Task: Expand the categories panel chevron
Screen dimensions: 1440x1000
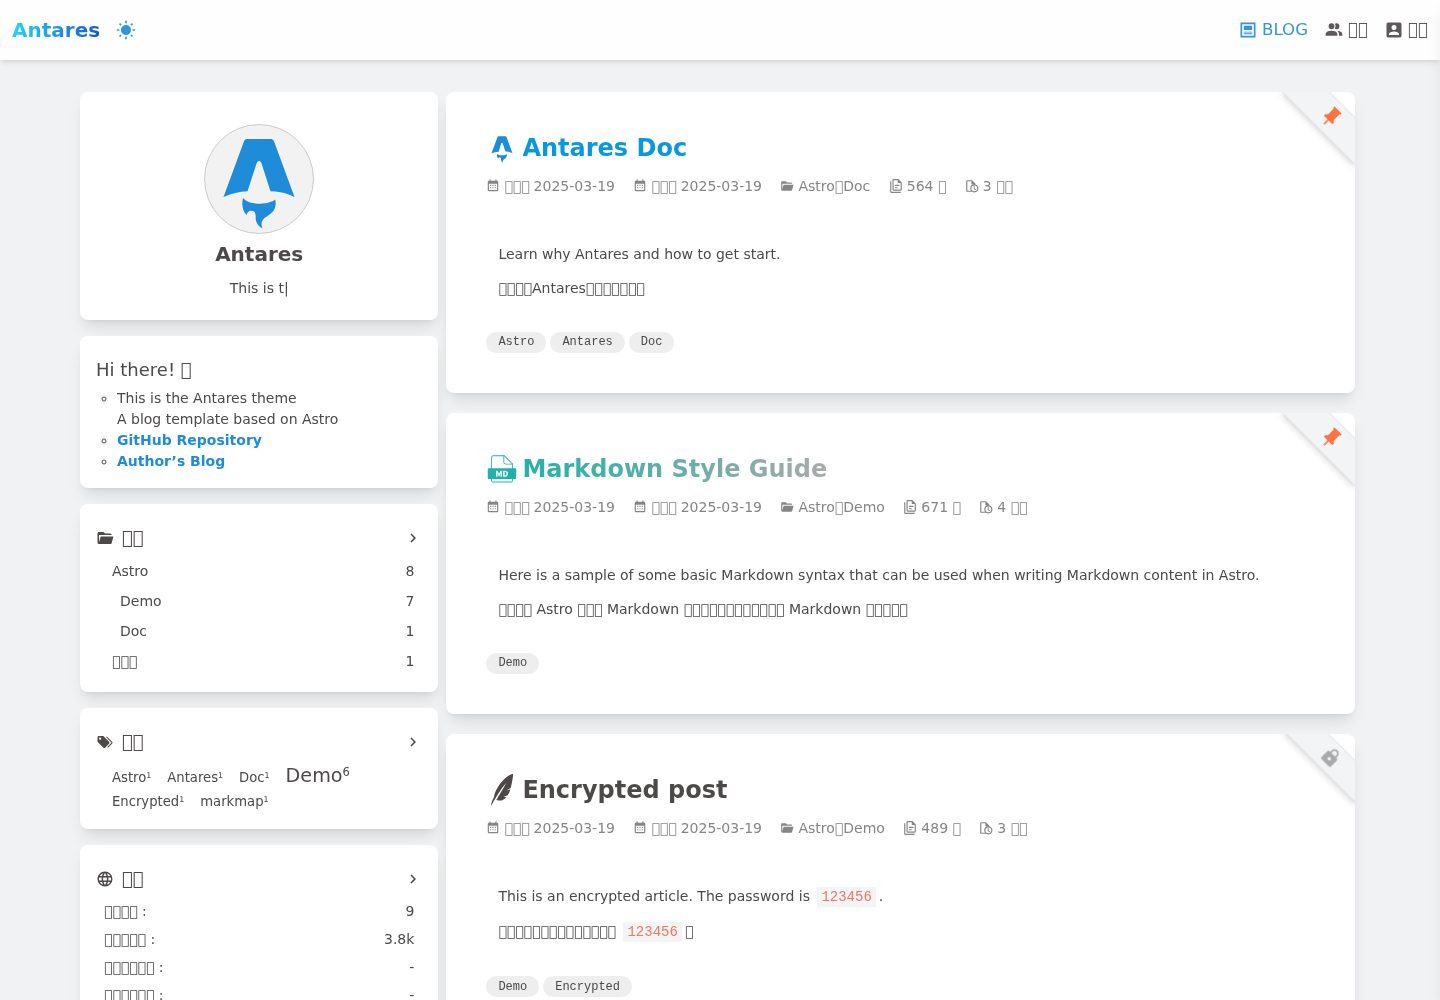Action: 413,538
